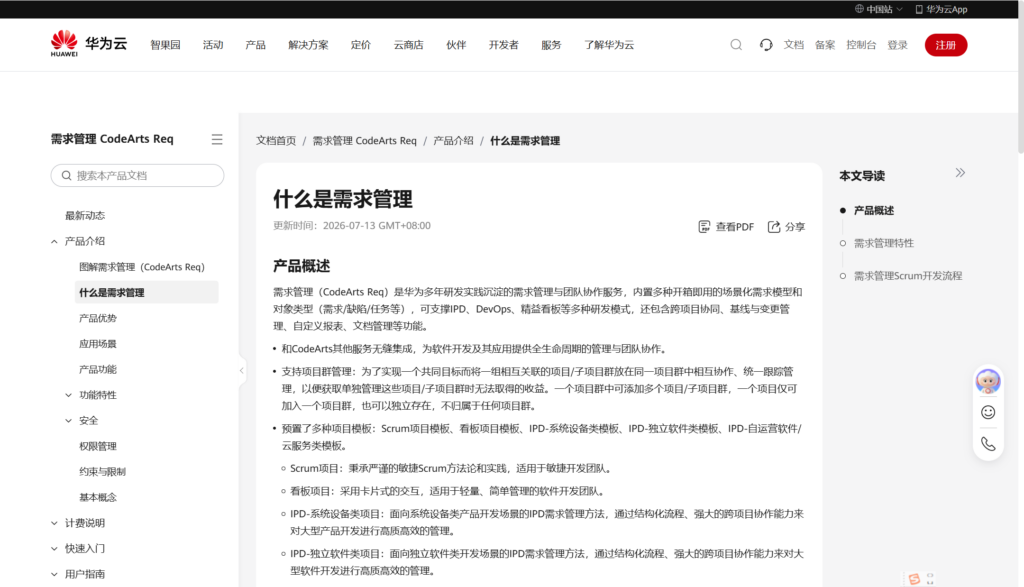Open 产品功能 in the sidebar
Image resolution: width=1024 pixels, height=587 pixels.
(98, 369)
